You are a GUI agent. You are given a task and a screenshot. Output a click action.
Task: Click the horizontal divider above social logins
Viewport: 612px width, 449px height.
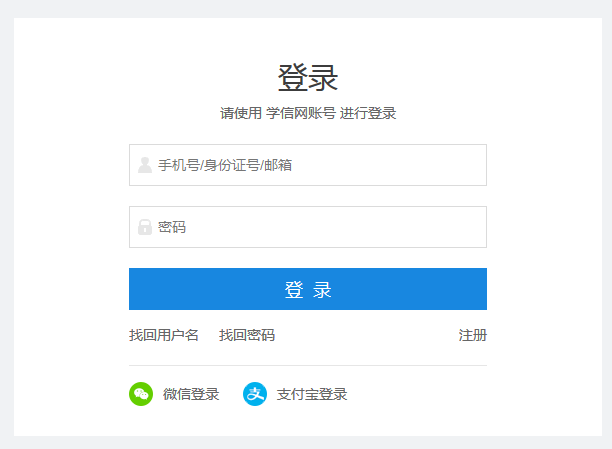coord(308,365)
